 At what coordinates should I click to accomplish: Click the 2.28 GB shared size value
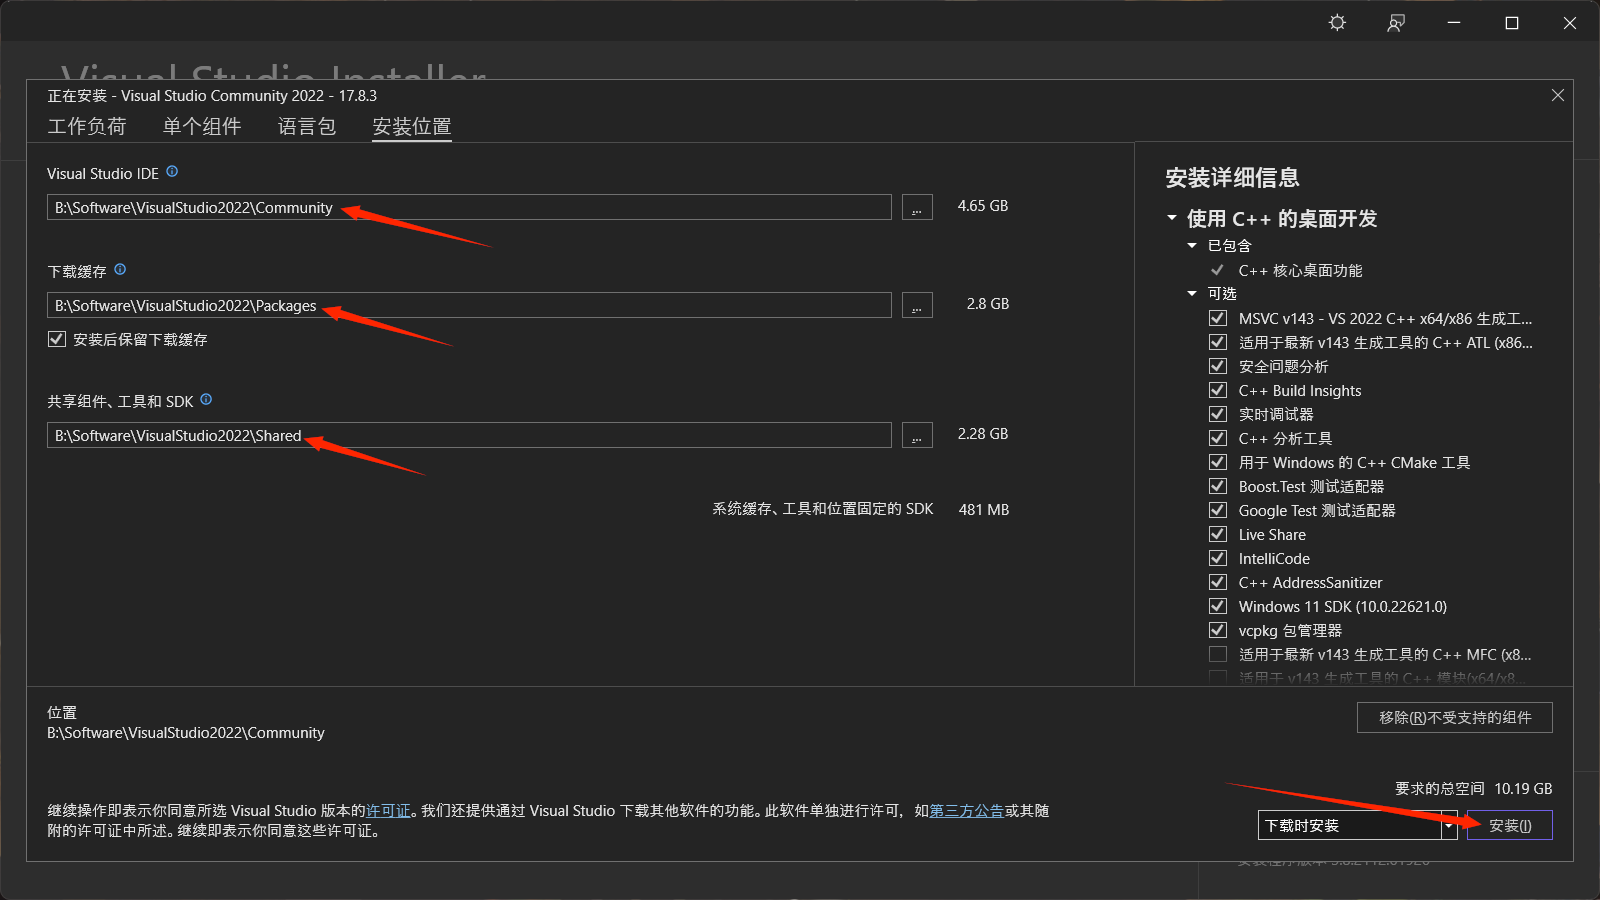[983, 434]
